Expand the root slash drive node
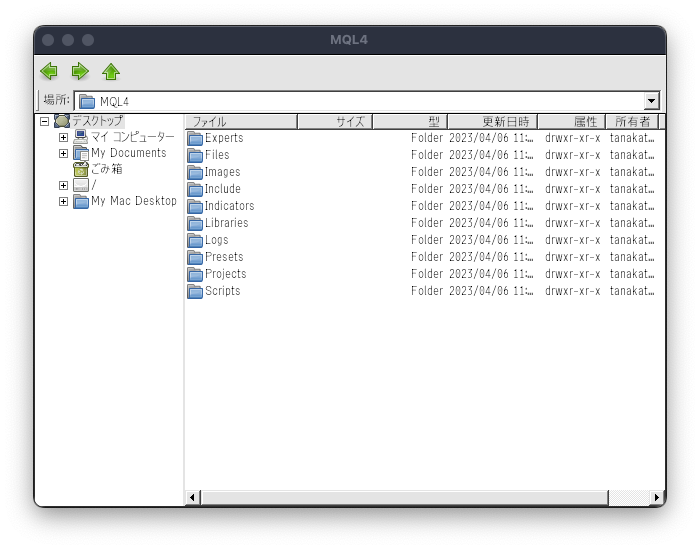Viewport: 700px width, 549px height. point(63,185)
